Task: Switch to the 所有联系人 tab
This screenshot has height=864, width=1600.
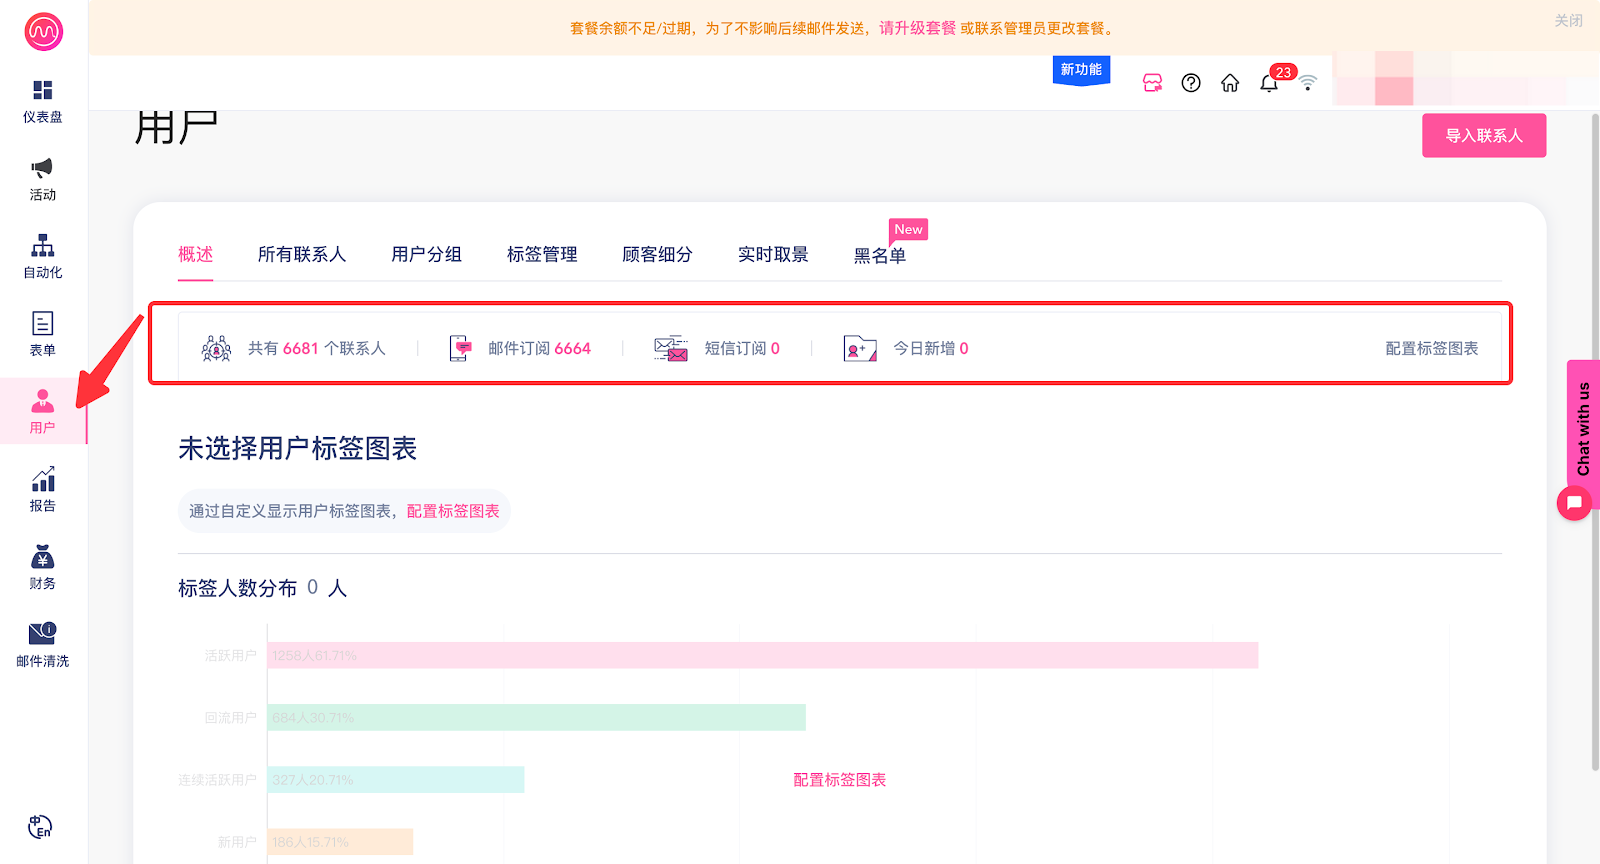Action: click(x=301, y=255)
